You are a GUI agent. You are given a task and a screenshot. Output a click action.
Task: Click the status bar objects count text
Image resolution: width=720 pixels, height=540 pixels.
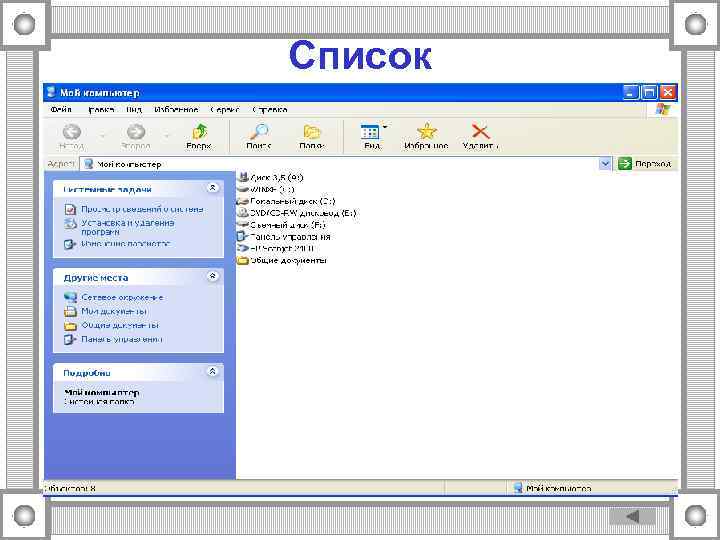pos(71,489)
